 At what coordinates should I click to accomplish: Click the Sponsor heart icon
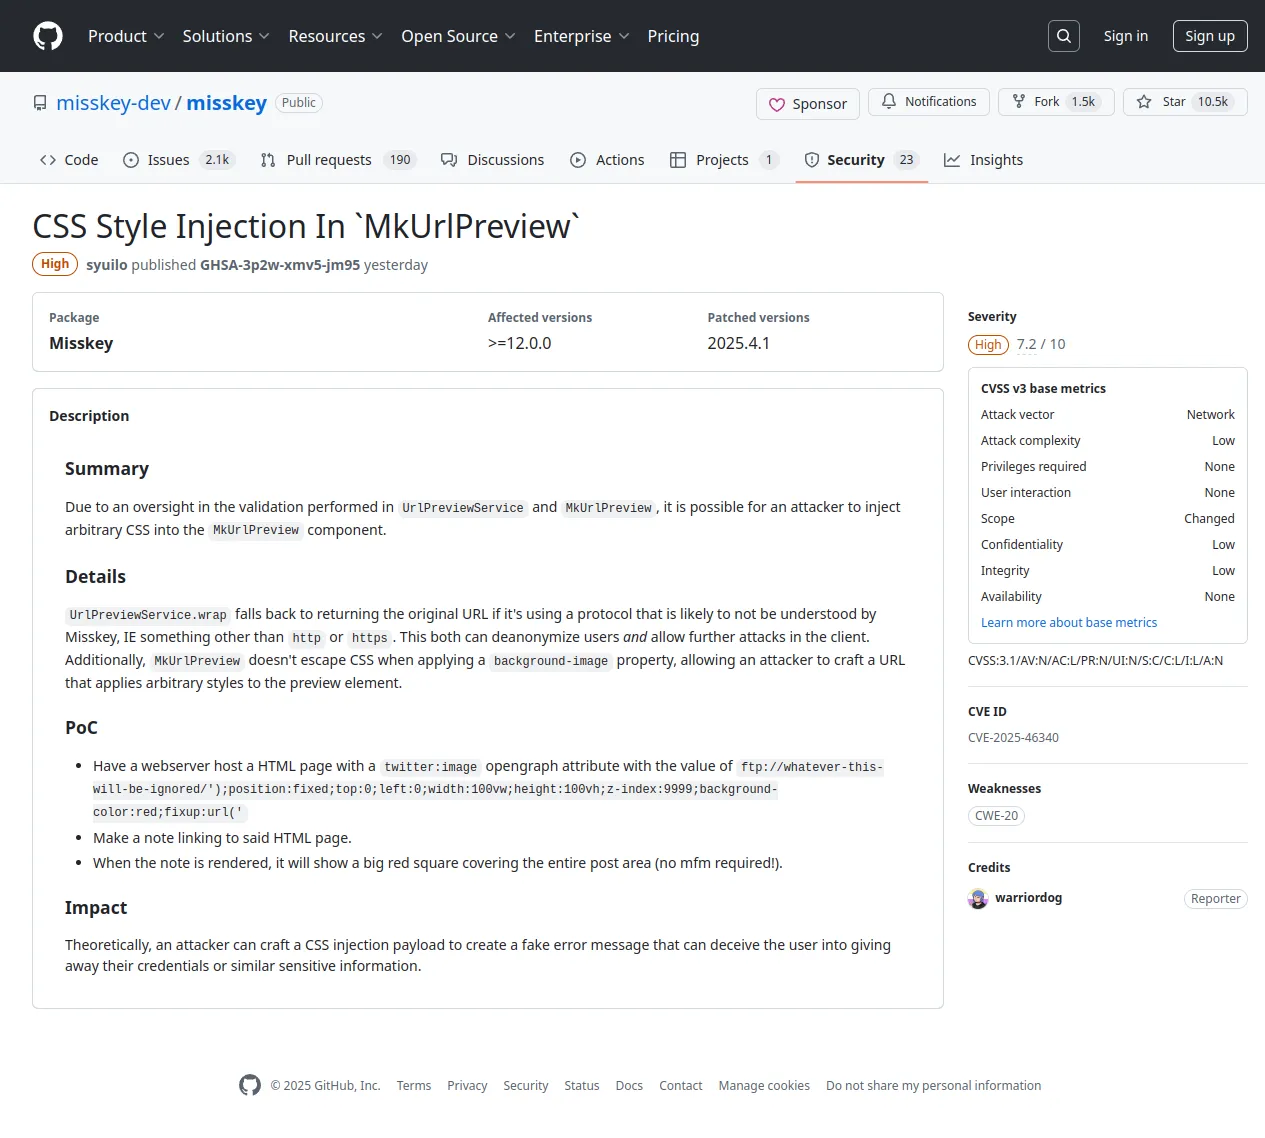coord(777,104)
